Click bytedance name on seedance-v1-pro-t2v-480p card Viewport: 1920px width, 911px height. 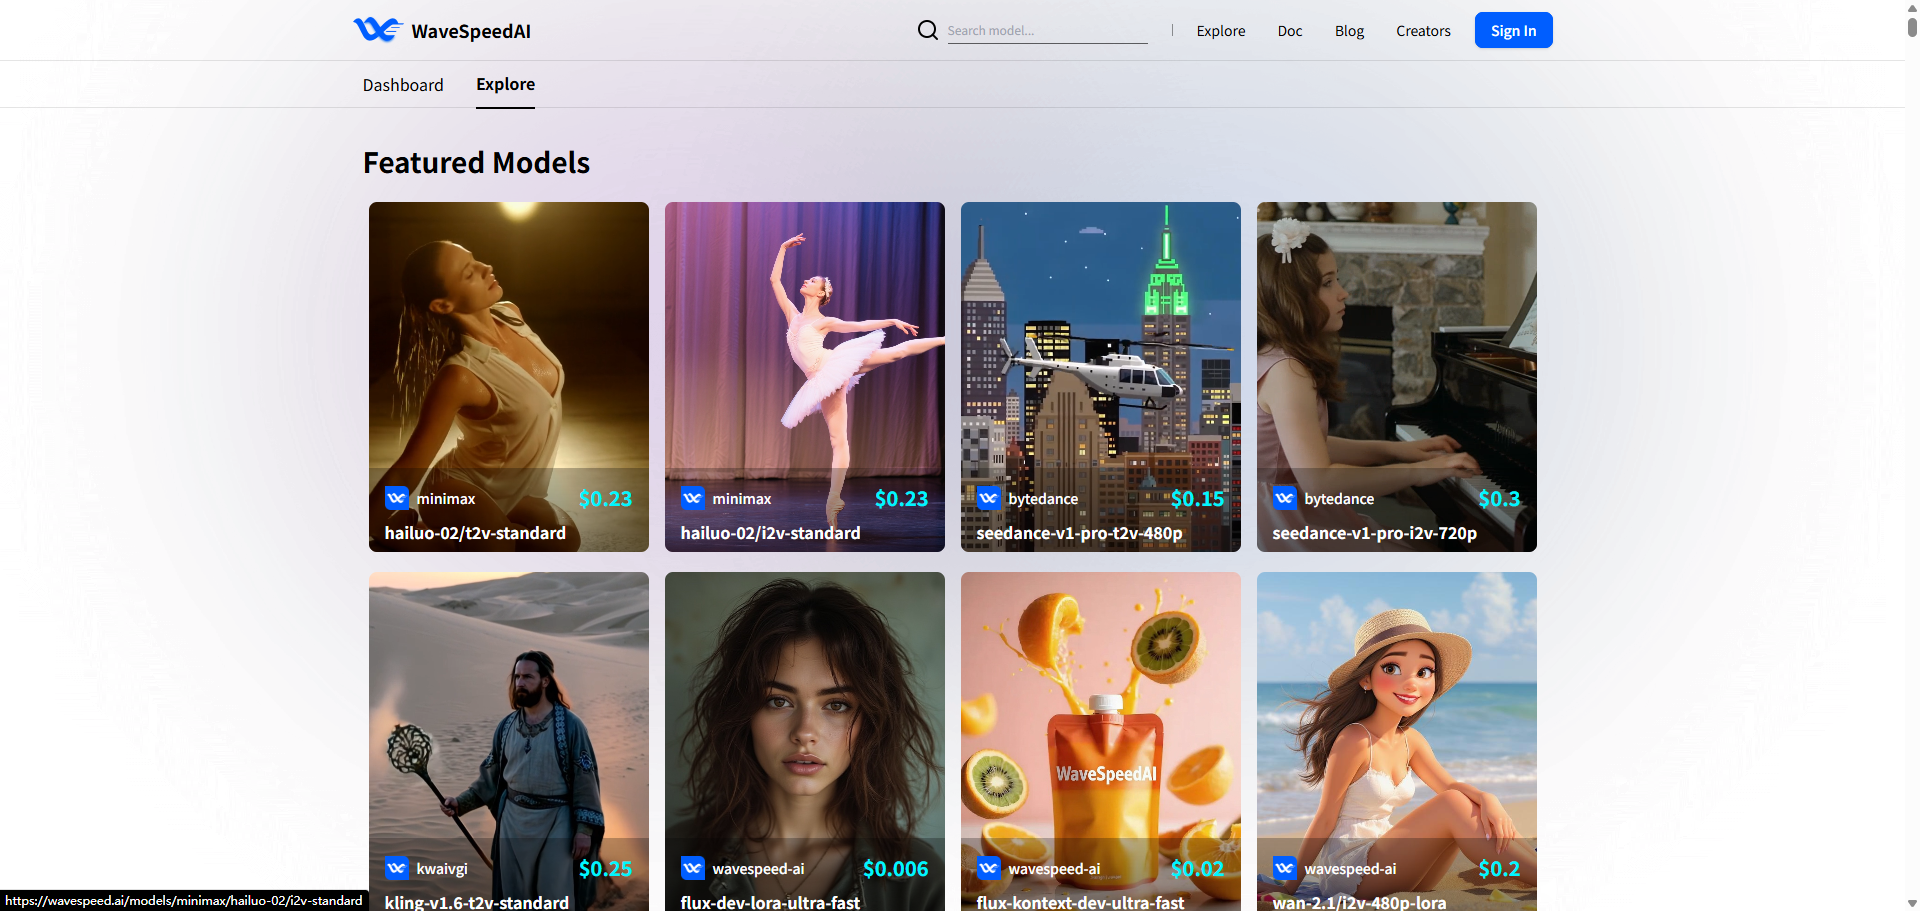point(1043,498)
